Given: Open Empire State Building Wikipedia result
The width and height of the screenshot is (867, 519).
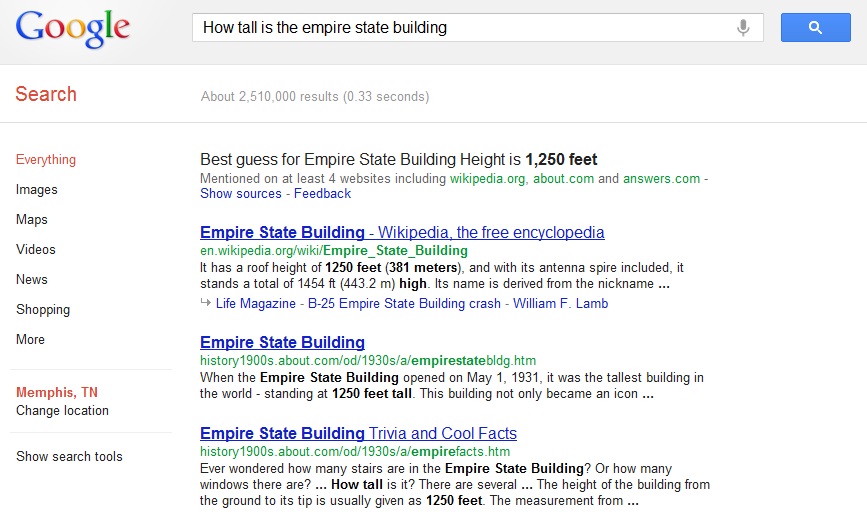Looking at the screenshot, I should pos(402,233).
